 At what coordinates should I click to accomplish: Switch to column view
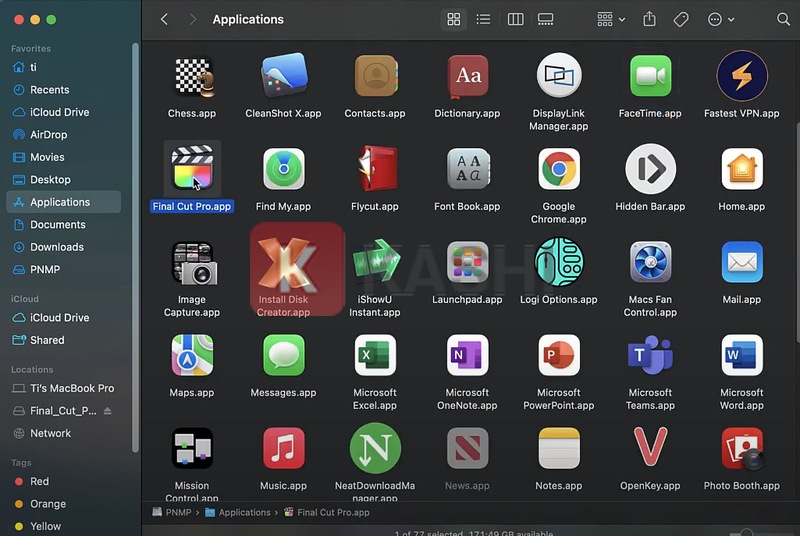click(515, 19)
